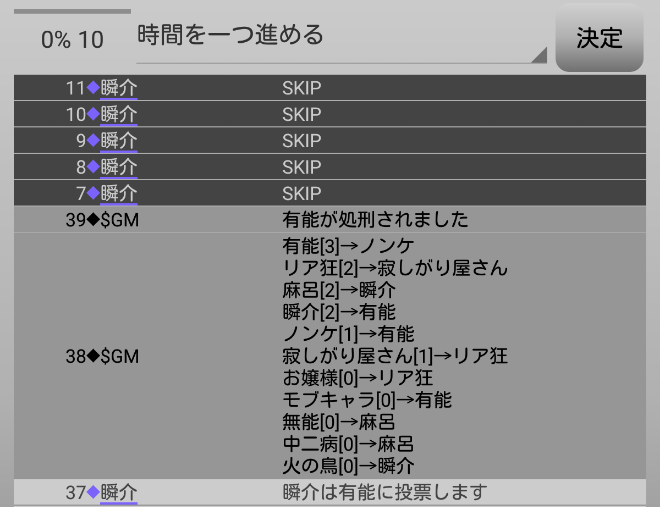Screen dimensions: 660x507
Task: Open the 瞬介 name link in row 11
Action: [x=119, y=88]
